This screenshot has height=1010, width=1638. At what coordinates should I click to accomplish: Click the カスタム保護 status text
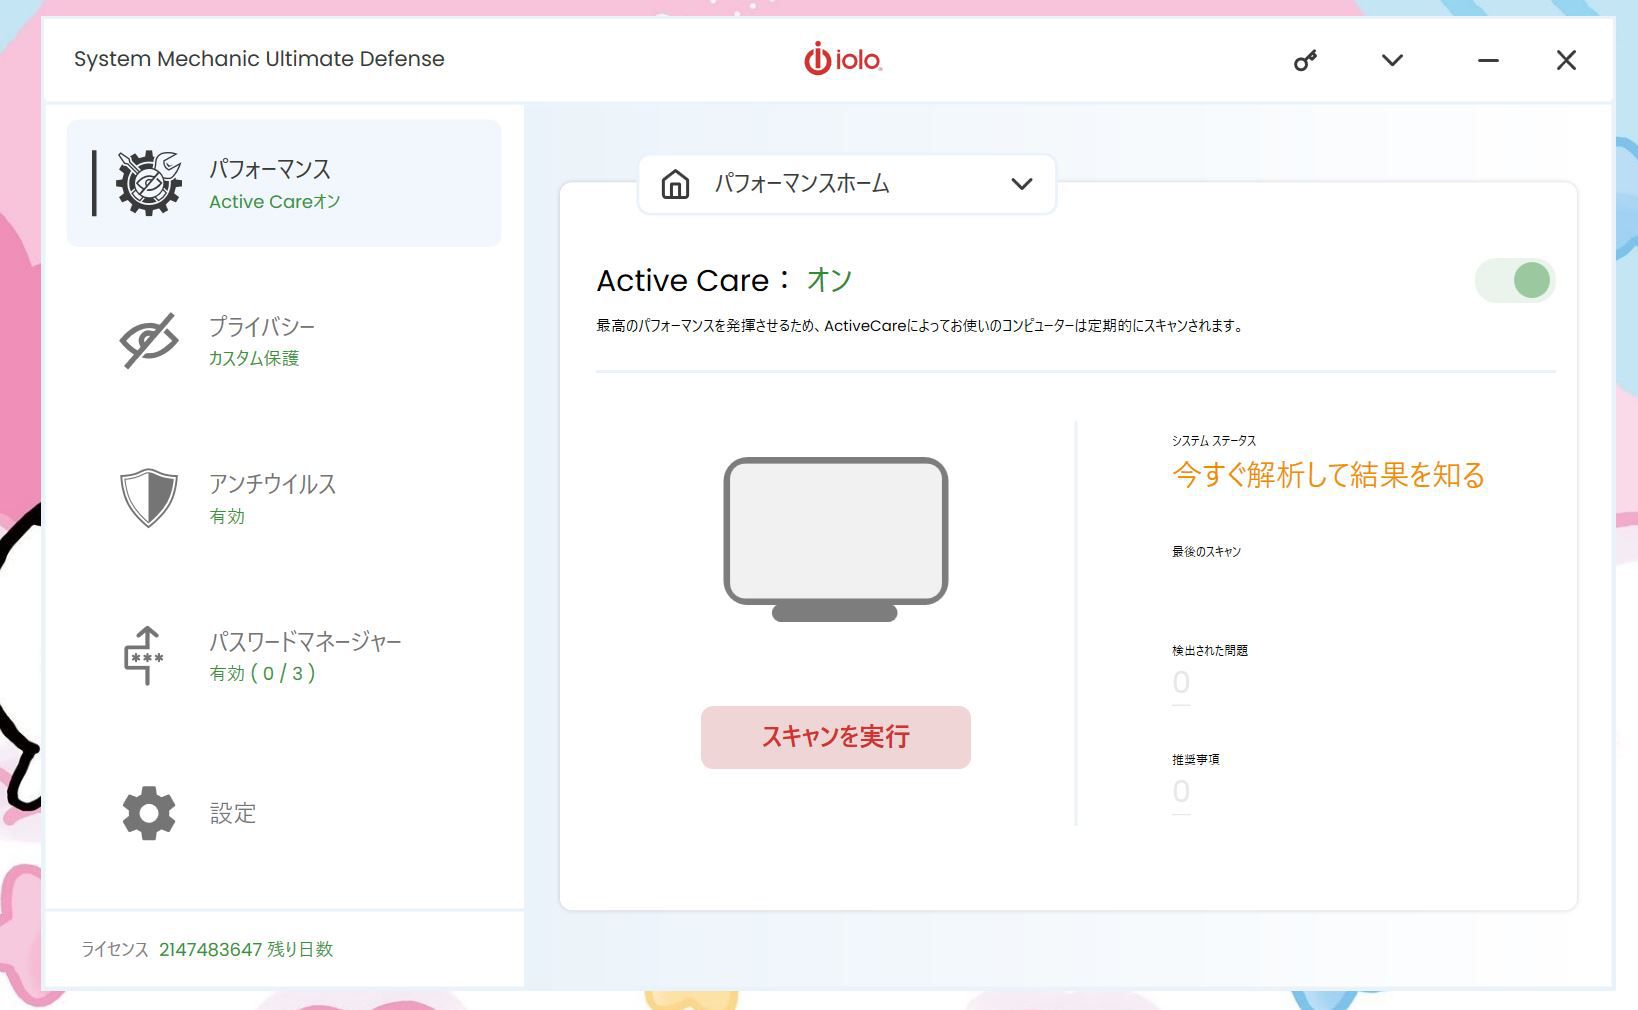coord(254,358)
